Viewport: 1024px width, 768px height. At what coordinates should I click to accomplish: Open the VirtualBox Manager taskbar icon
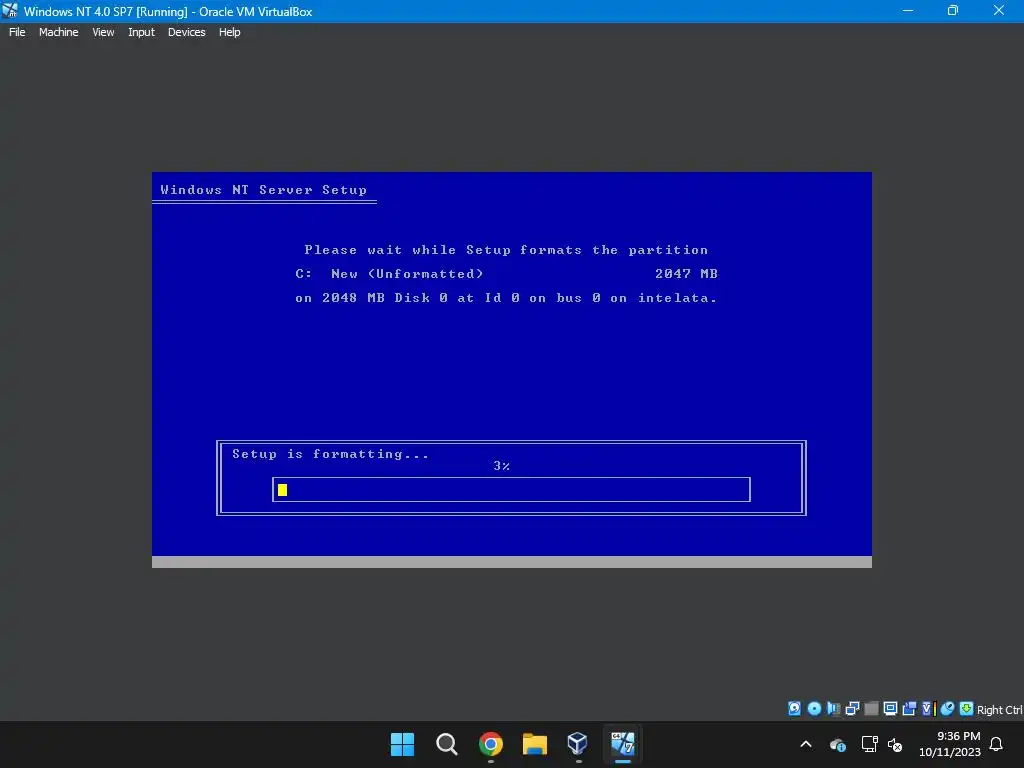coord(579,744)
